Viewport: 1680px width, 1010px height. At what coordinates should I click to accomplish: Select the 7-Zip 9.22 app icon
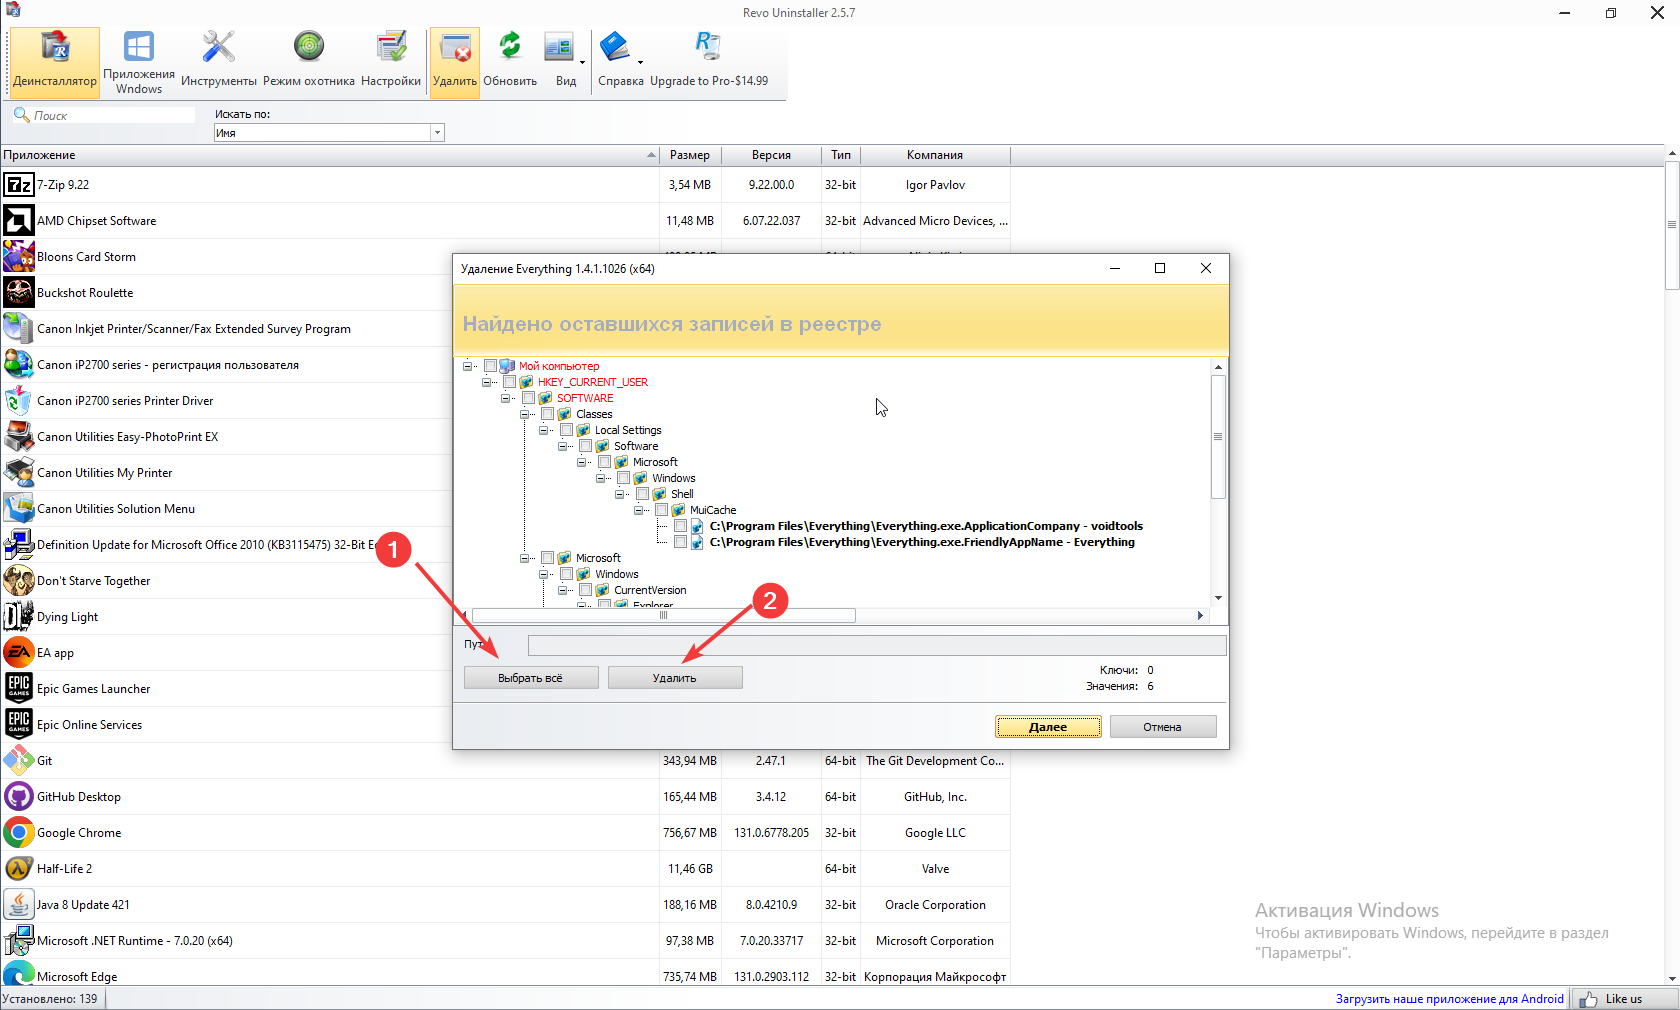[x=18, y=185]
